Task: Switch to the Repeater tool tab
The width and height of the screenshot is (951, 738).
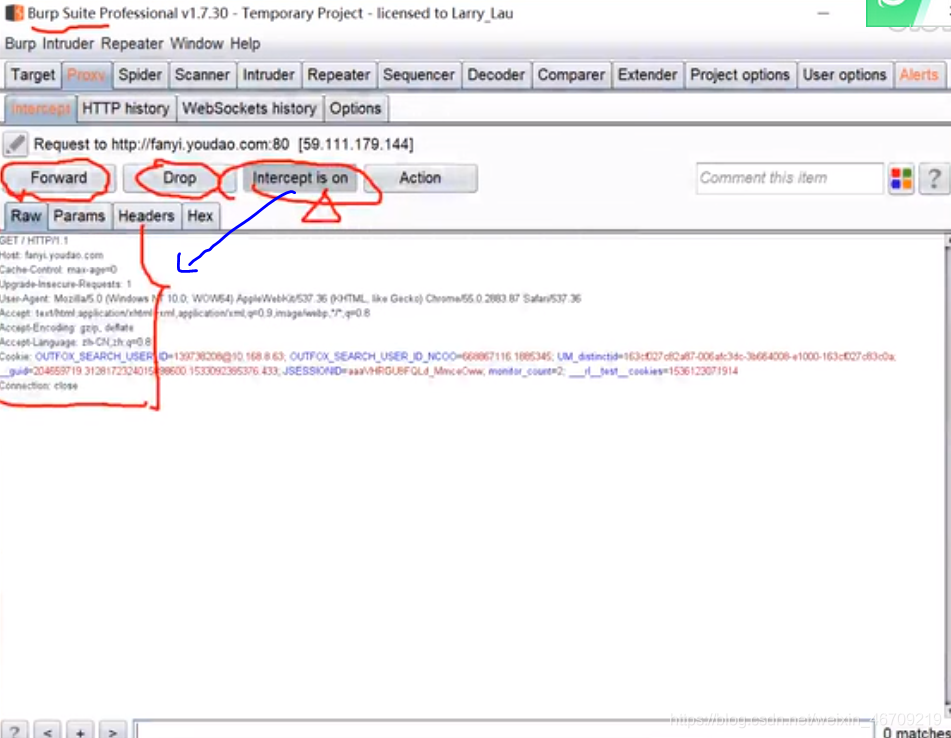Action: pyautogui.click(x=338, y=75)
